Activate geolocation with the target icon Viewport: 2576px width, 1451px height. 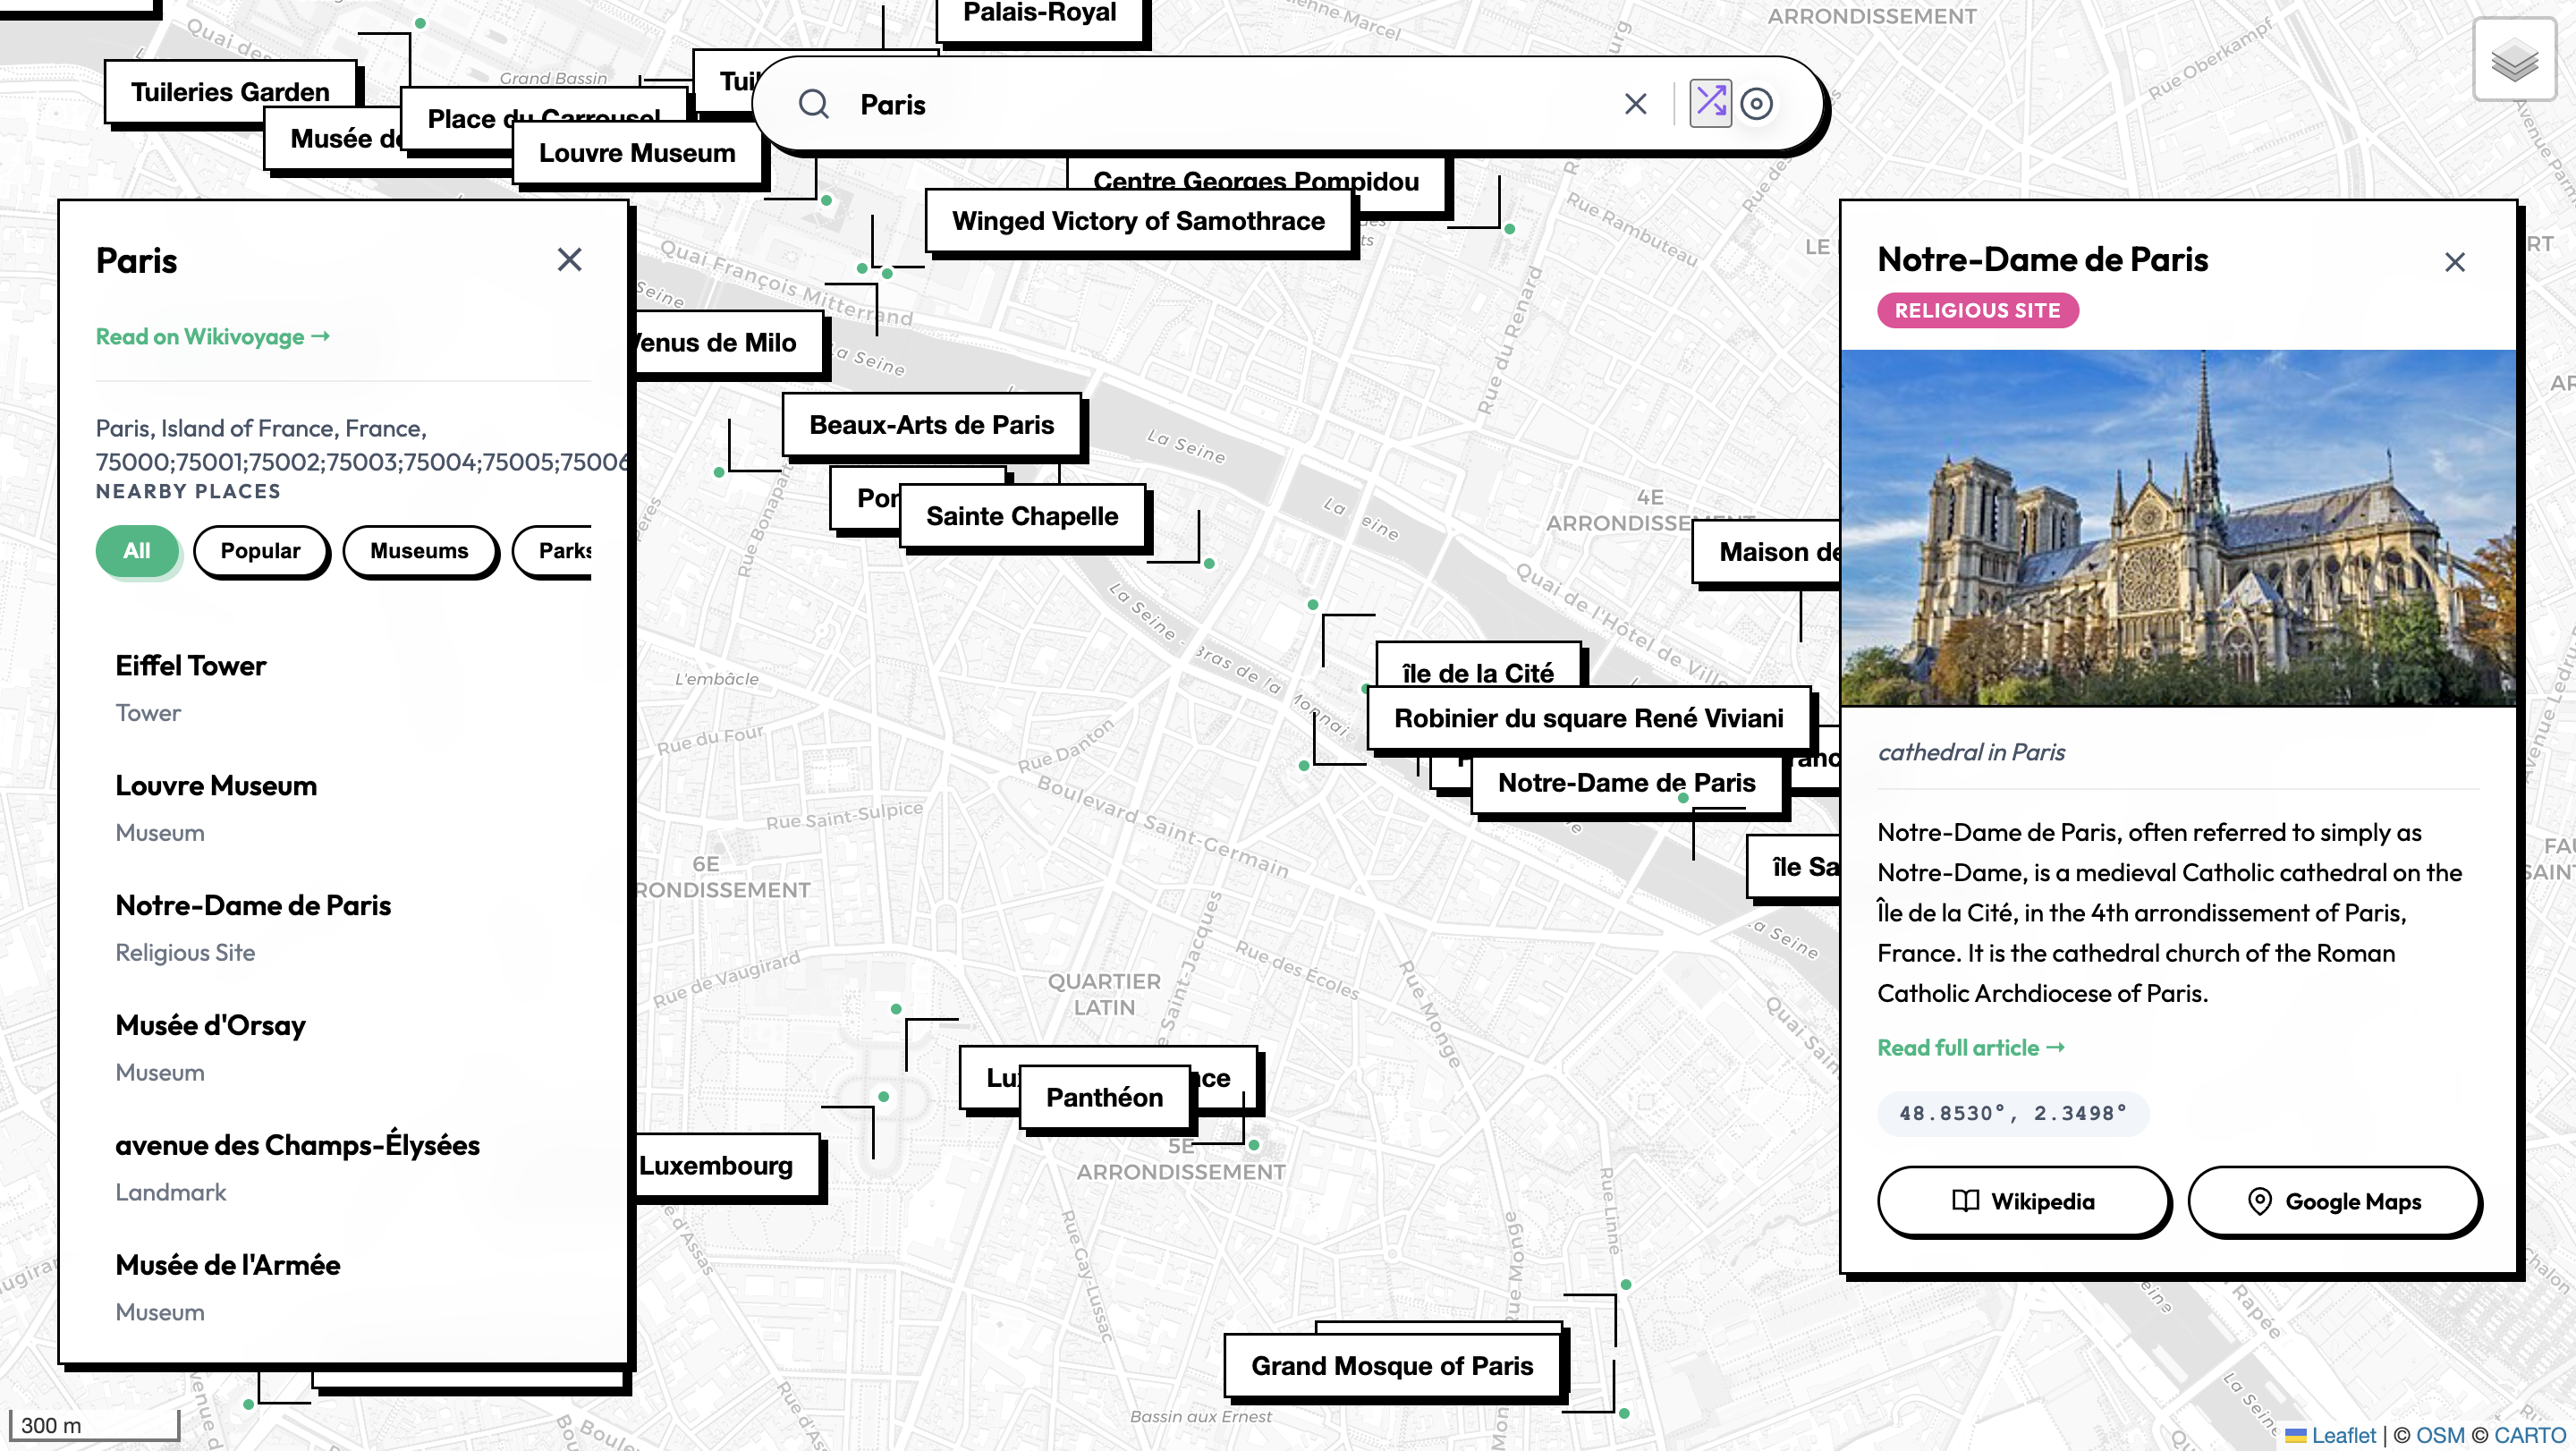pyautogui.click(x=1757, y=103)
